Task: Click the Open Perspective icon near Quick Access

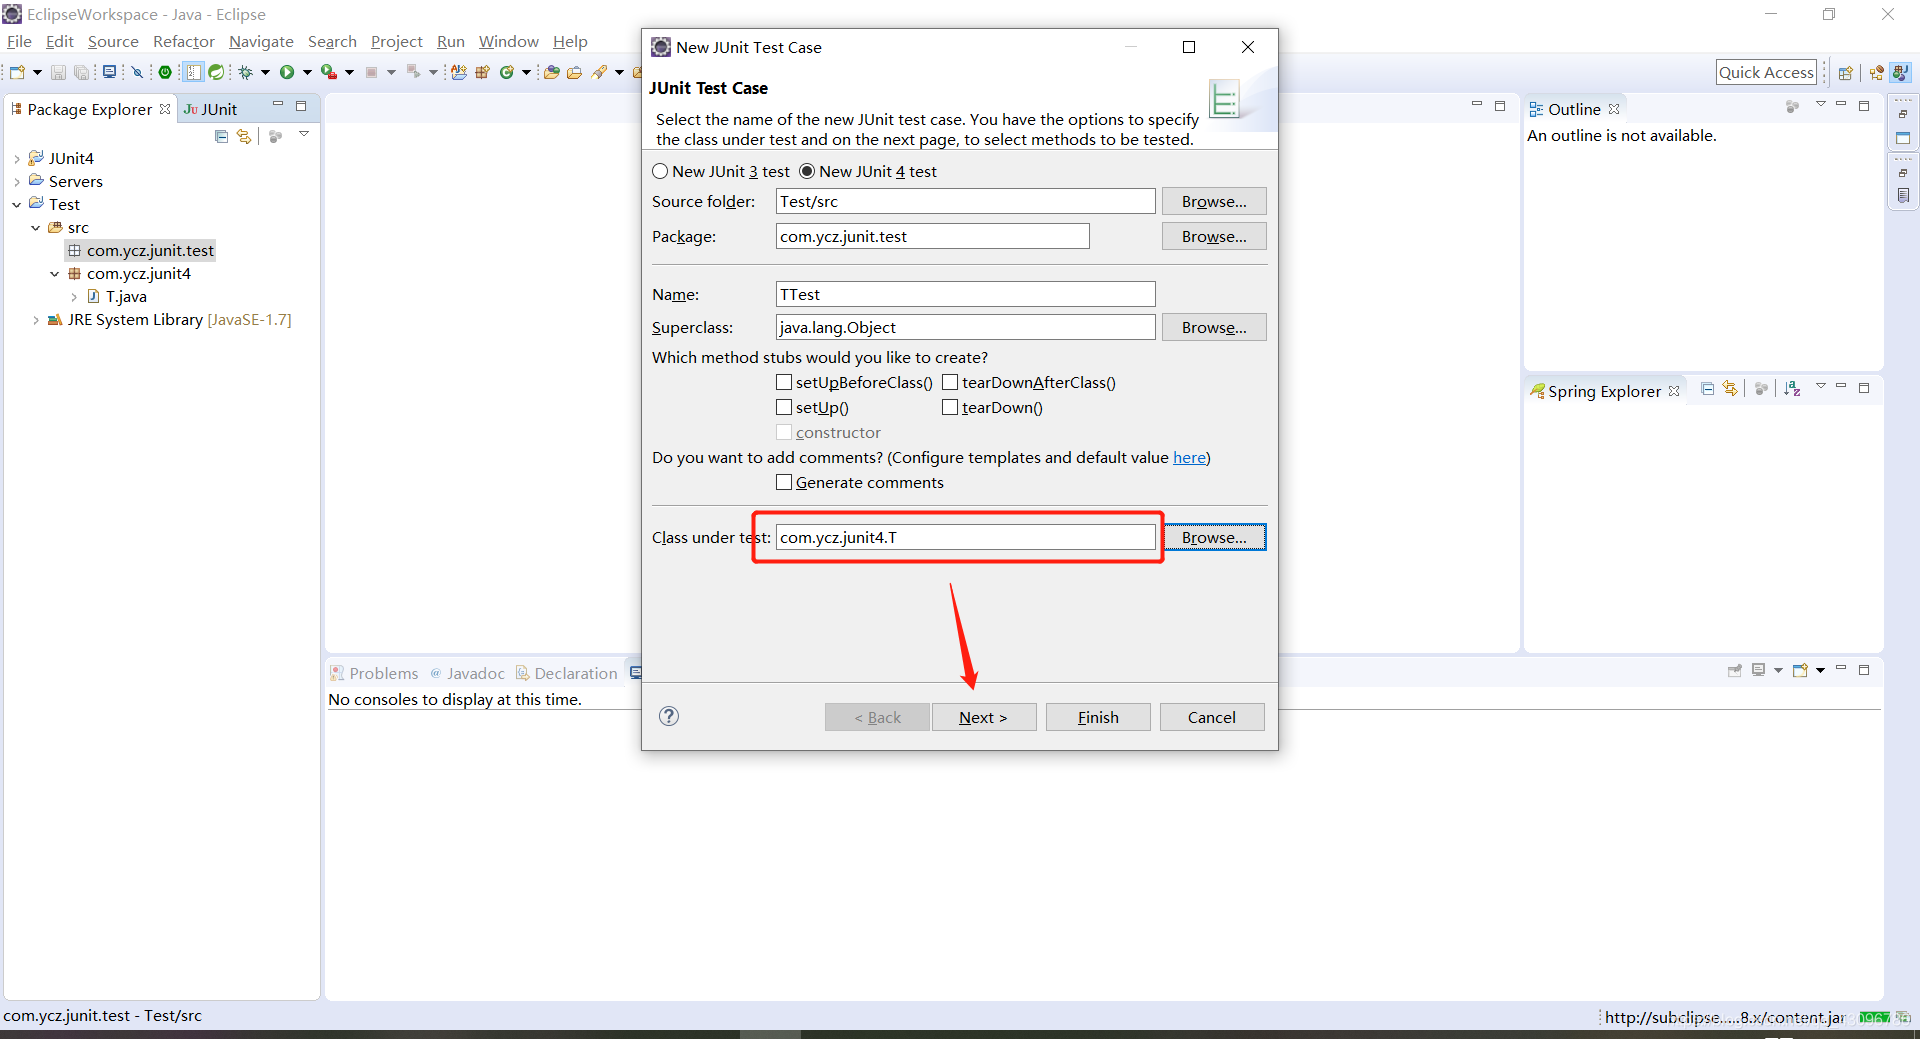Action: (1846, 72)
